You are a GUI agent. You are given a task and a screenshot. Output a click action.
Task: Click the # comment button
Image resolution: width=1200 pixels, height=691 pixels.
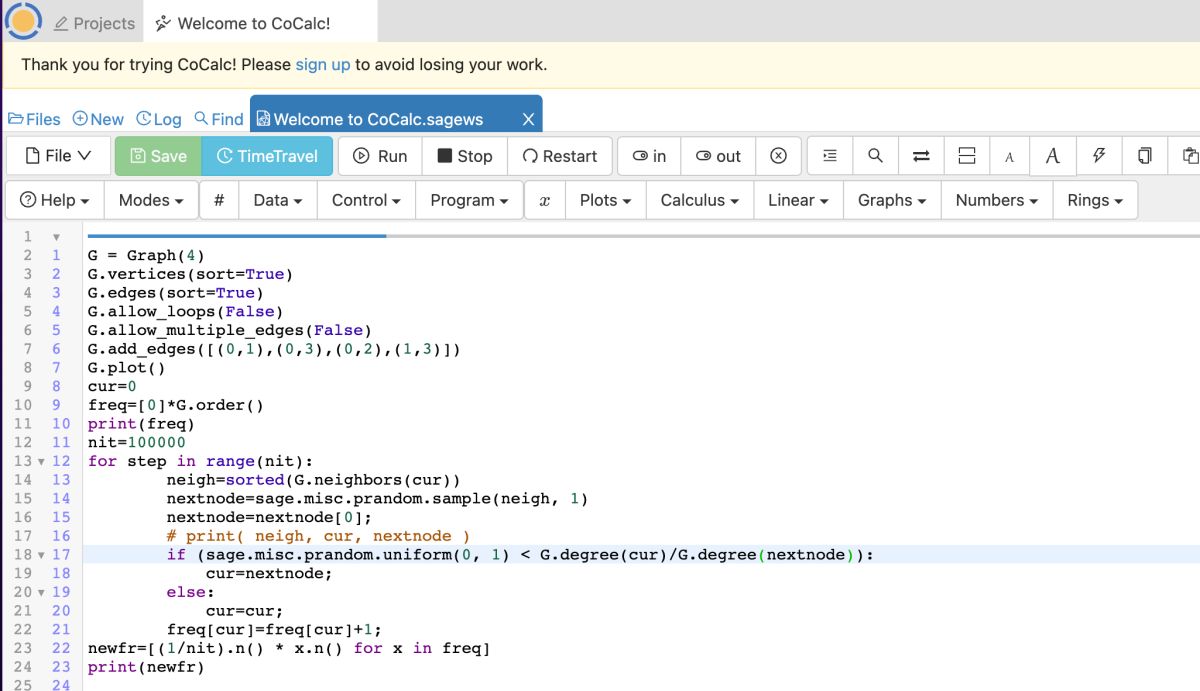(219, 200)
